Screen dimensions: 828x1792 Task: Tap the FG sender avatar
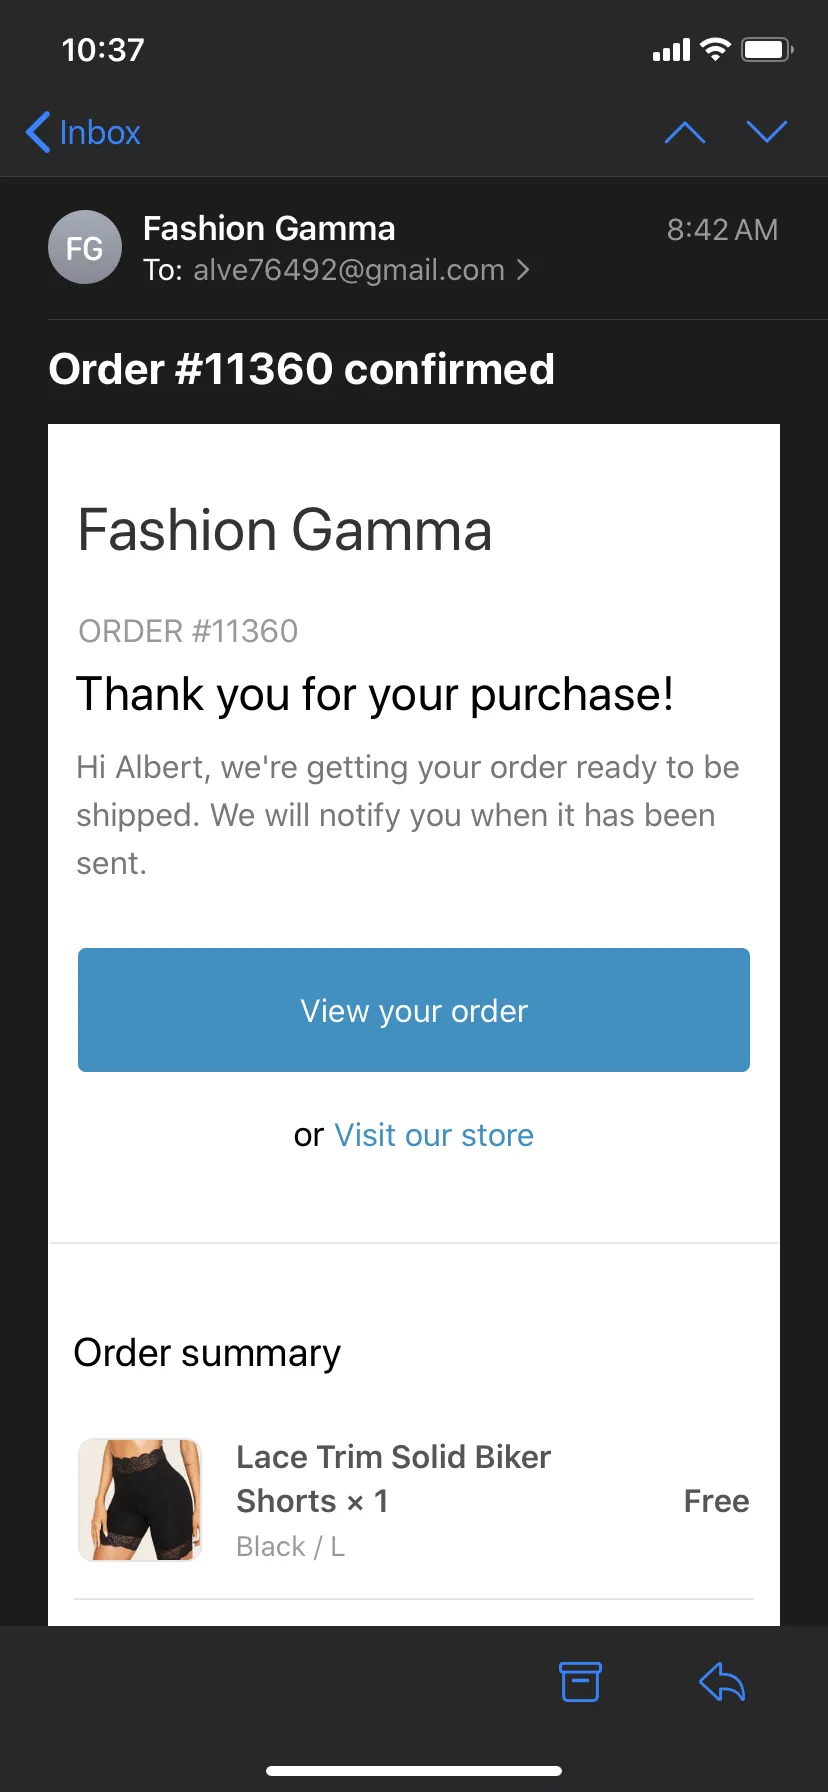85,247
